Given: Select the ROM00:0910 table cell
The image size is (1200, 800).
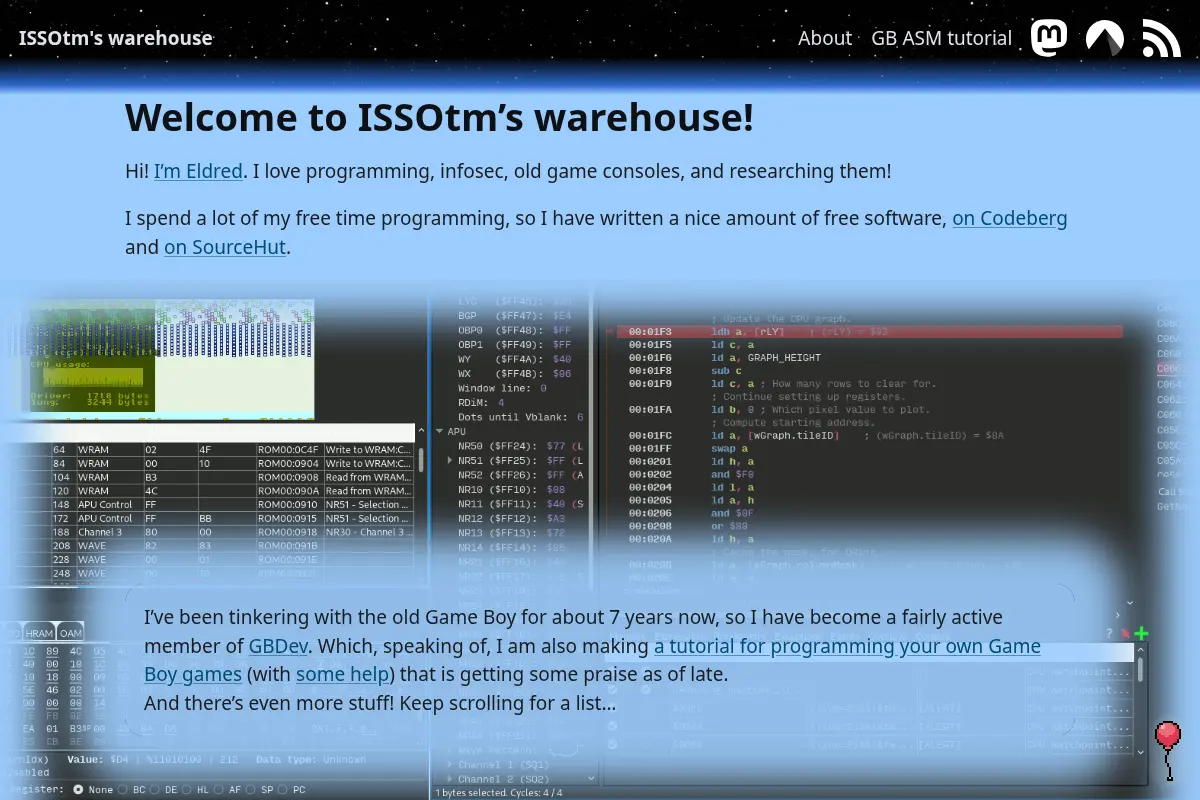Looking at the screenshot, I should 289,504.
